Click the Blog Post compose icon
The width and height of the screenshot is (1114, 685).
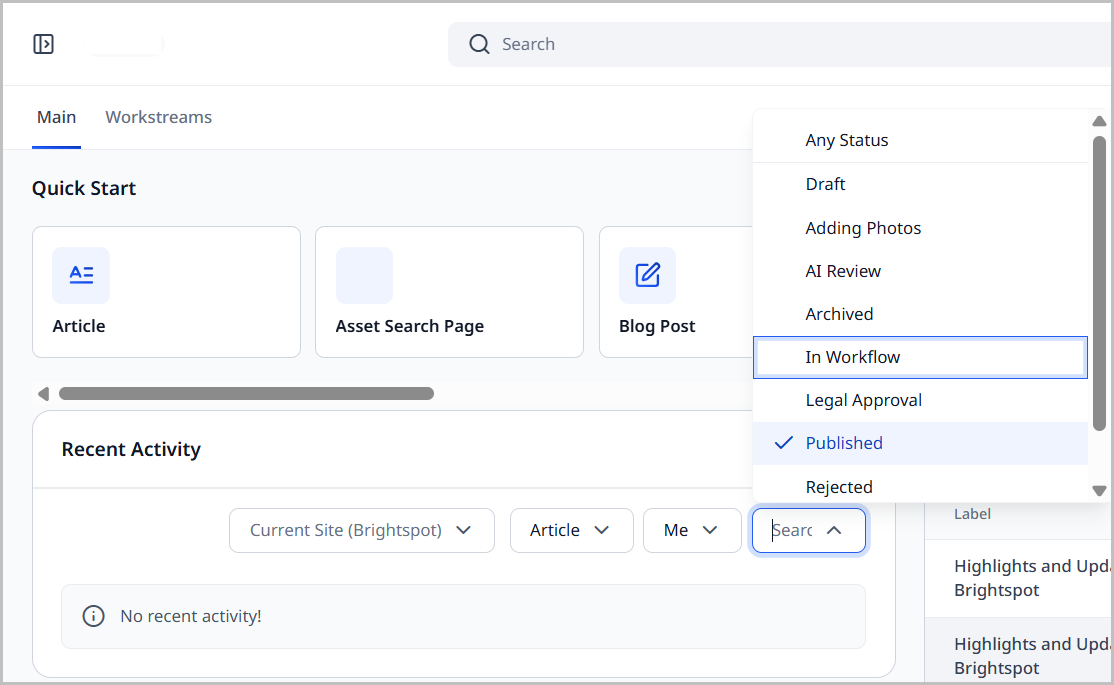(x=647, y=275)
